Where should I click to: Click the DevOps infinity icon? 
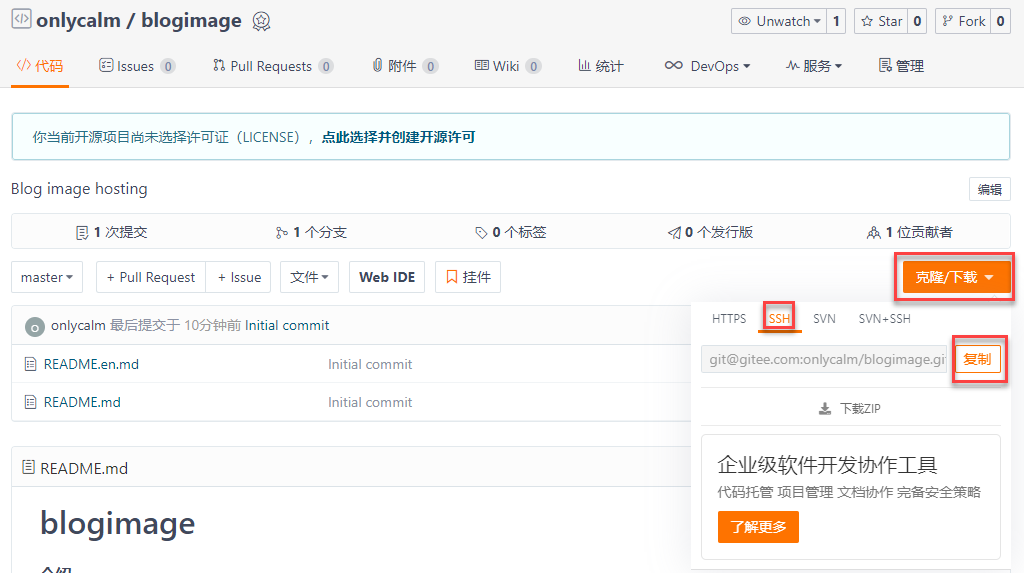click(x=674, y=65)
